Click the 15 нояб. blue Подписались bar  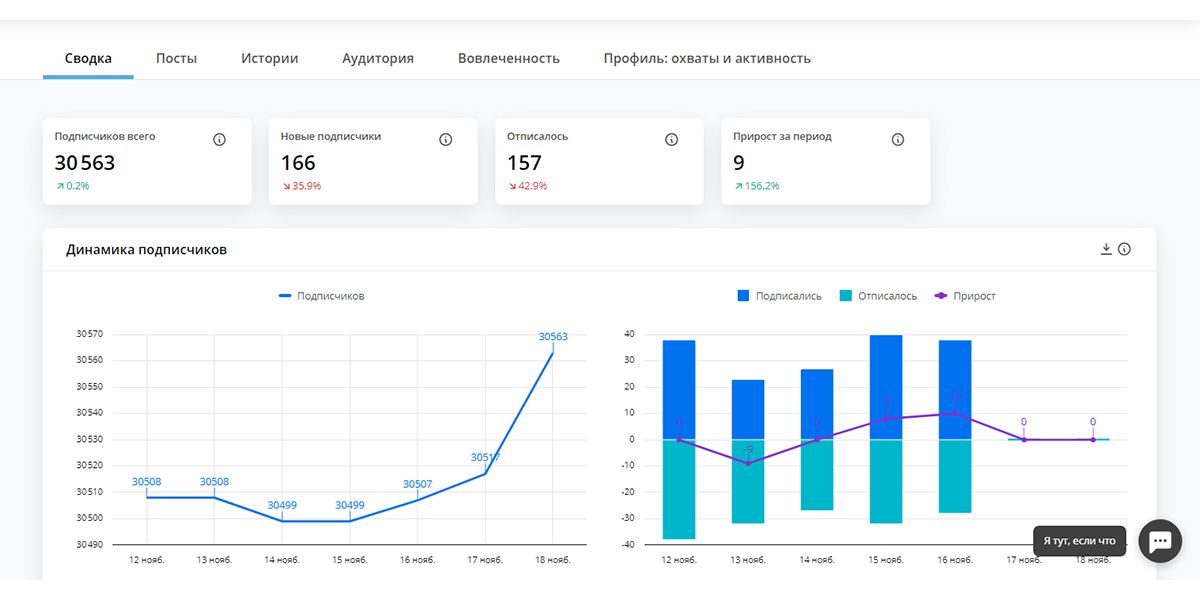click(886, 387)
